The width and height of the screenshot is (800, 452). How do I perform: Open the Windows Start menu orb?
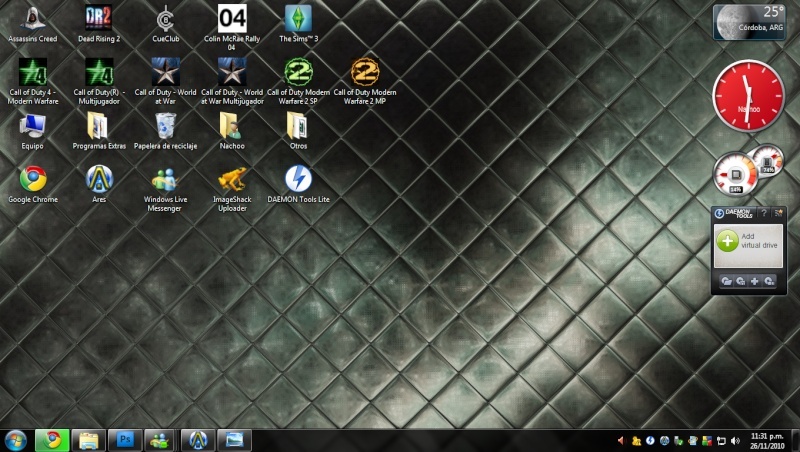click(x=15, y=440)
